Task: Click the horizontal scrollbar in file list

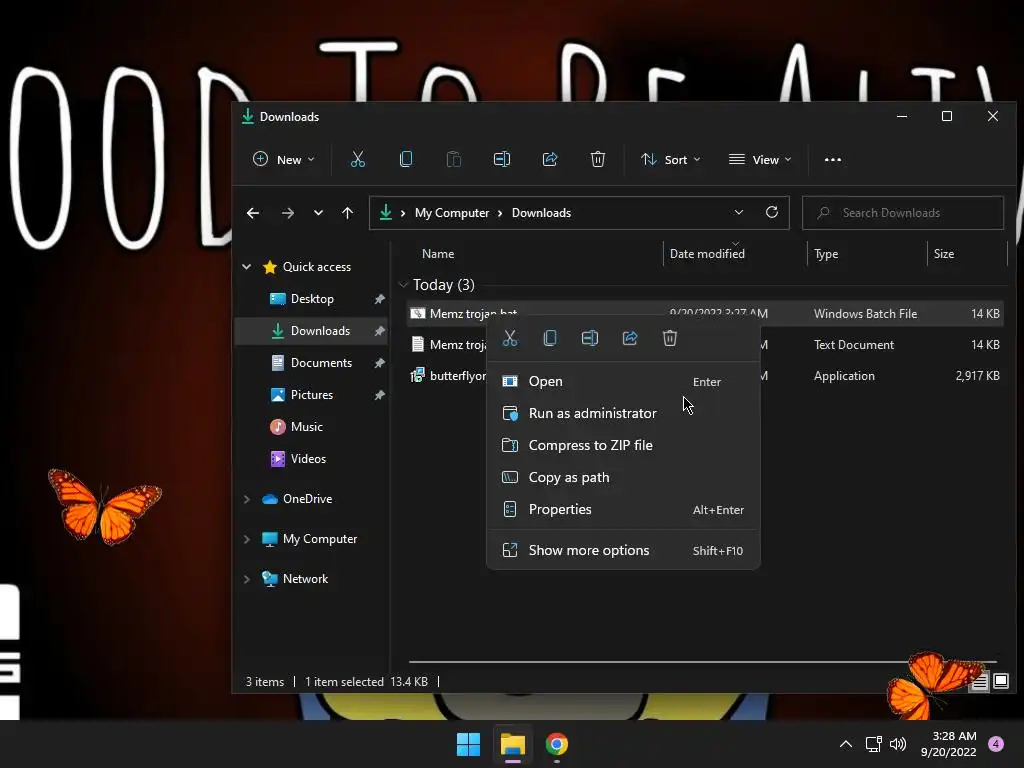Action: 702,662
